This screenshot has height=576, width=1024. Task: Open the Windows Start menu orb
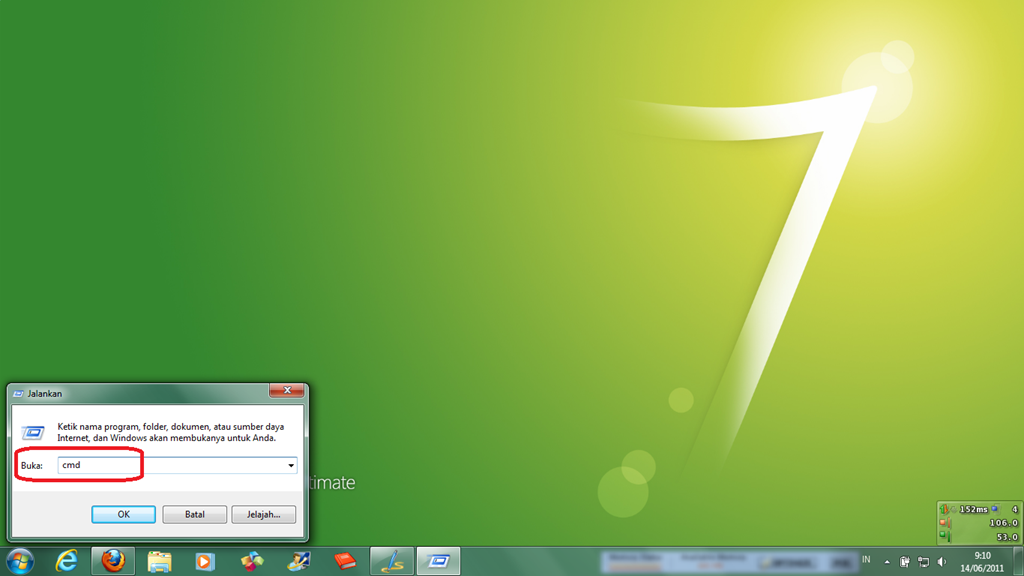[20, 562]
